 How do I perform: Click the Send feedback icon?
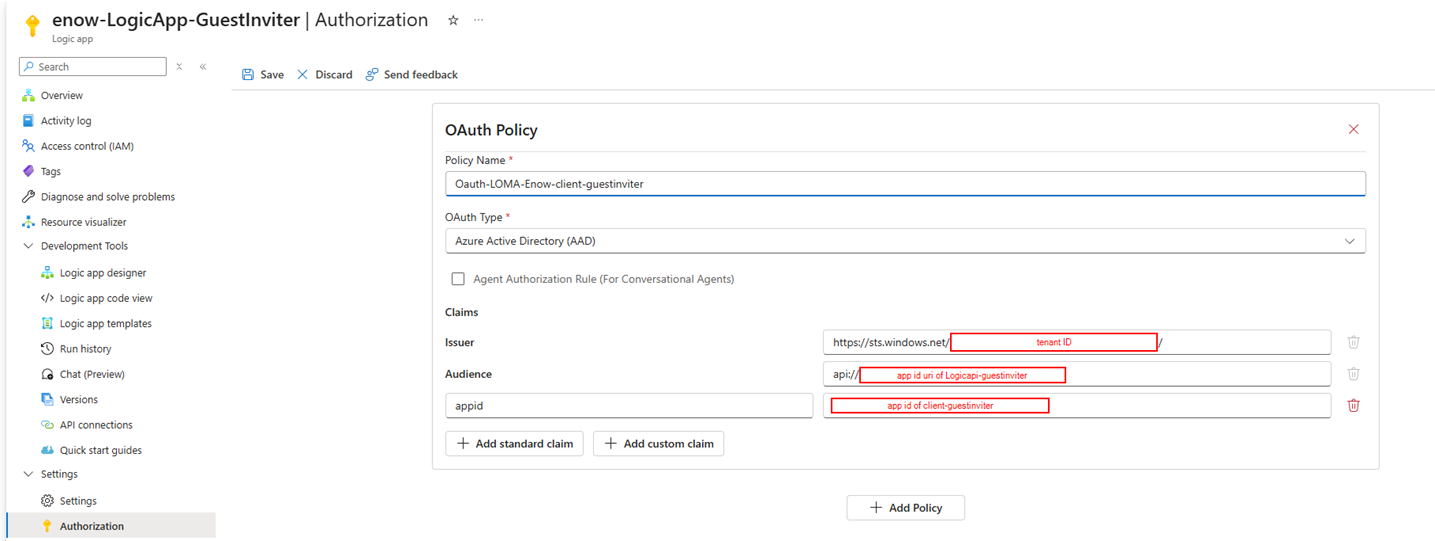click(x=372, y=75)
